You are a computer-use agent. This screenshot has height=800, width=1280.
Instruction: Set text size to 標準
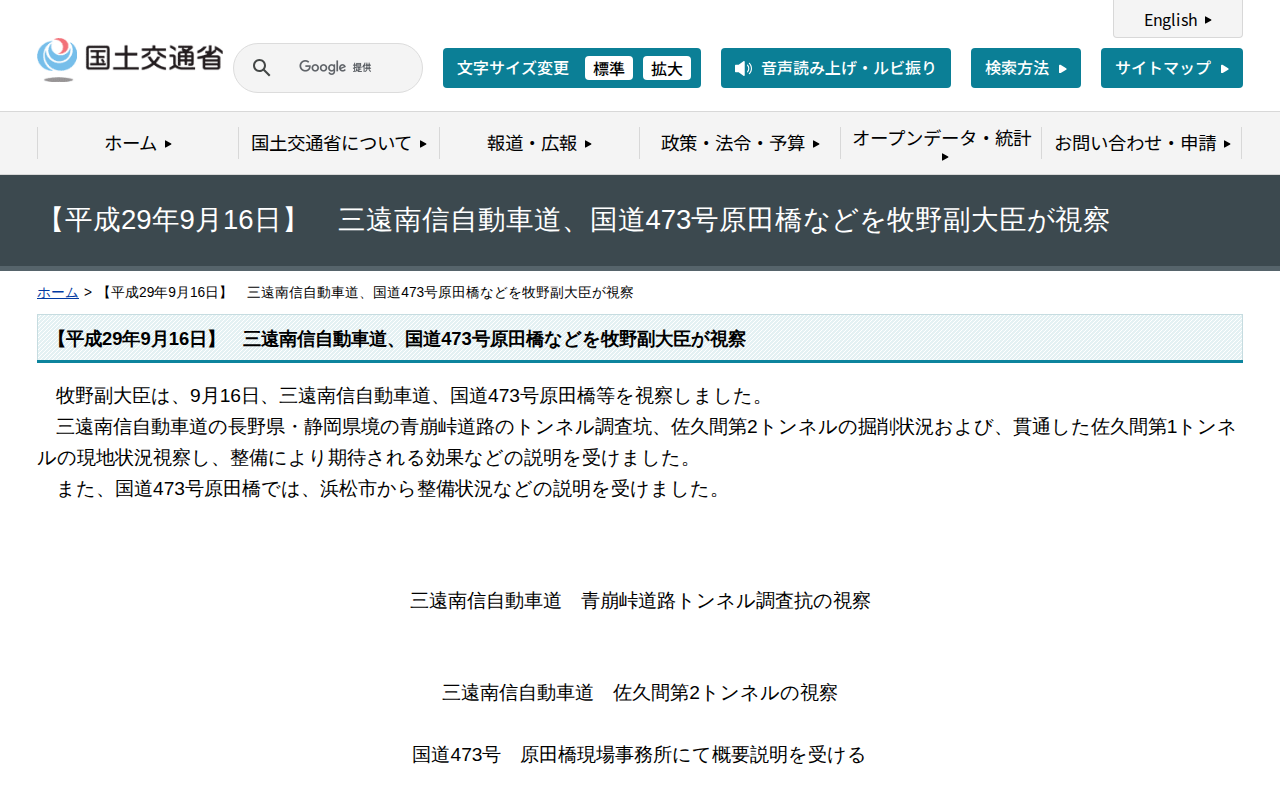click(609, 68)
